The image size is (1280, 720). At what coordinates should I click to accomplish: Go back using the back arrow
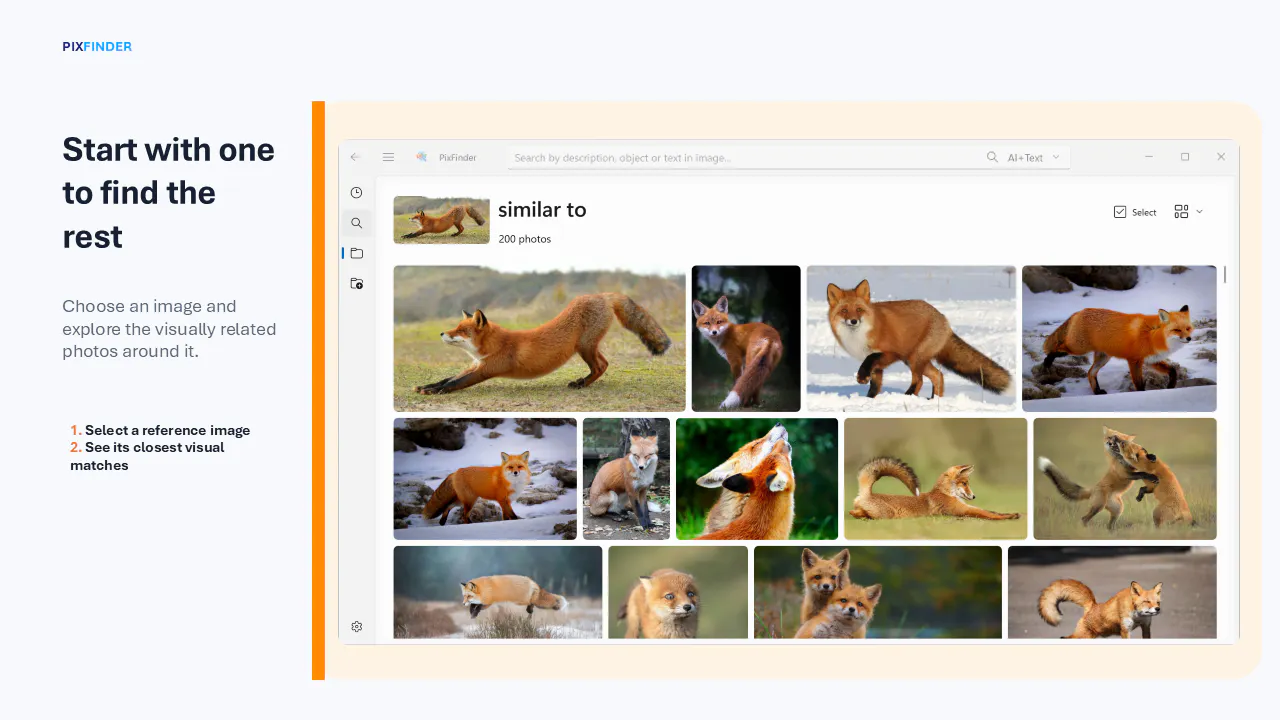355,157
